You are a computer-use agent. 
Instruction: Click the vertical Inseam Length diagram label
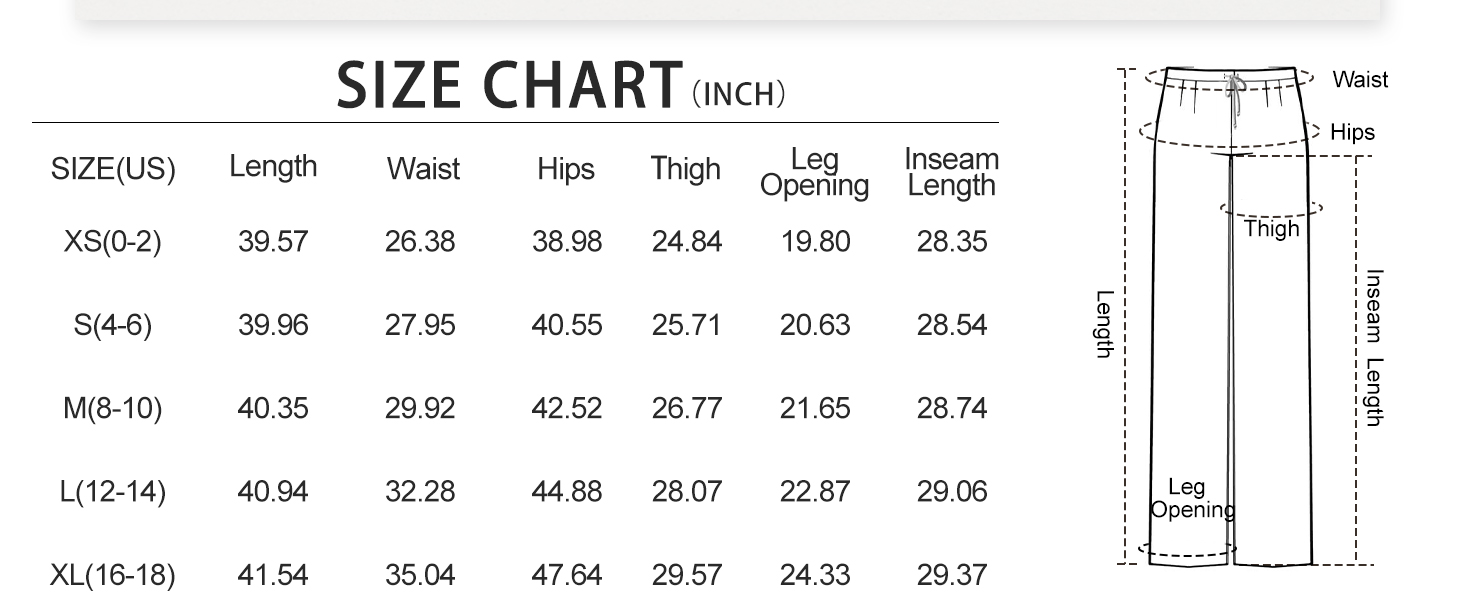point(1375,347)
